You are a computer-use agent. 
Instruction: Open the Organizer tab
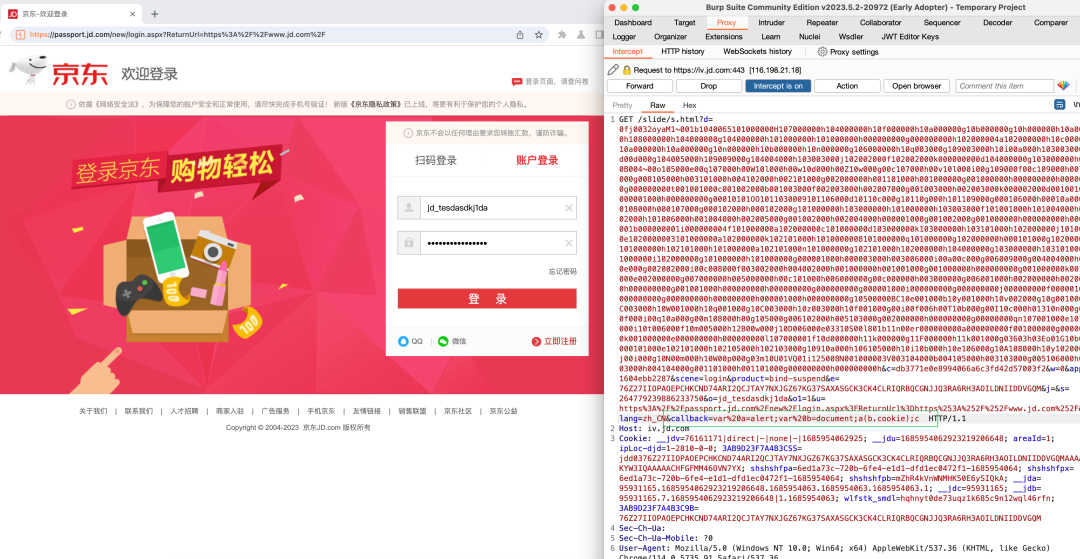(x=670, y=36)
